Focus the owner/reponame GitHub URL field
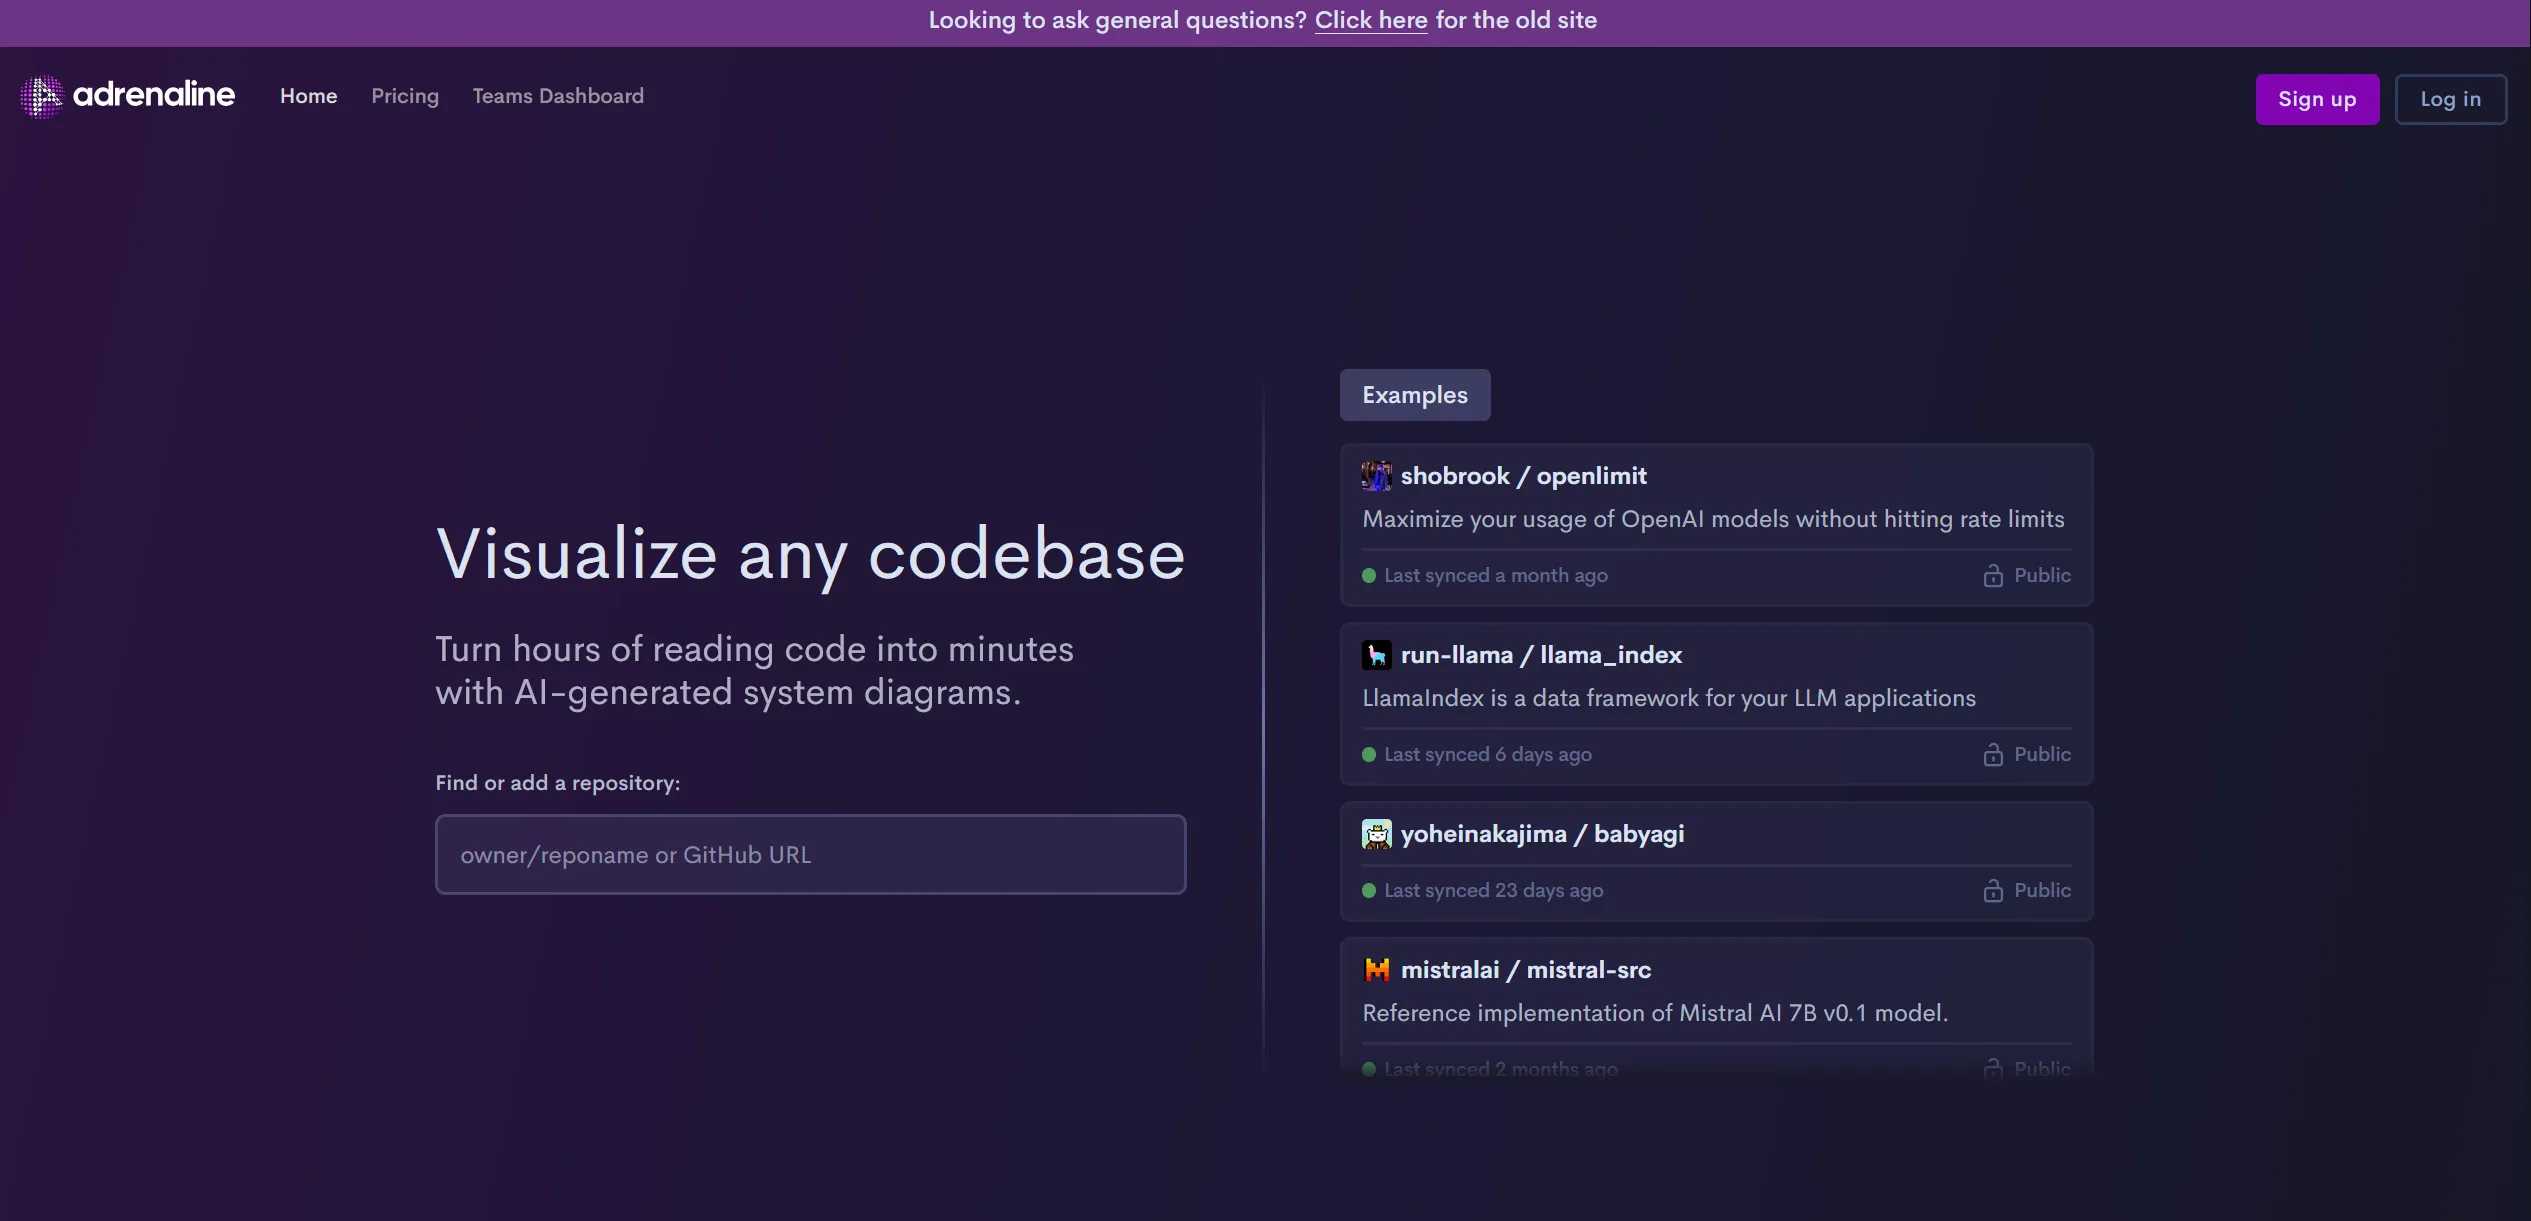Screen dimensions: 2531x1221 [x=810, y=855]
